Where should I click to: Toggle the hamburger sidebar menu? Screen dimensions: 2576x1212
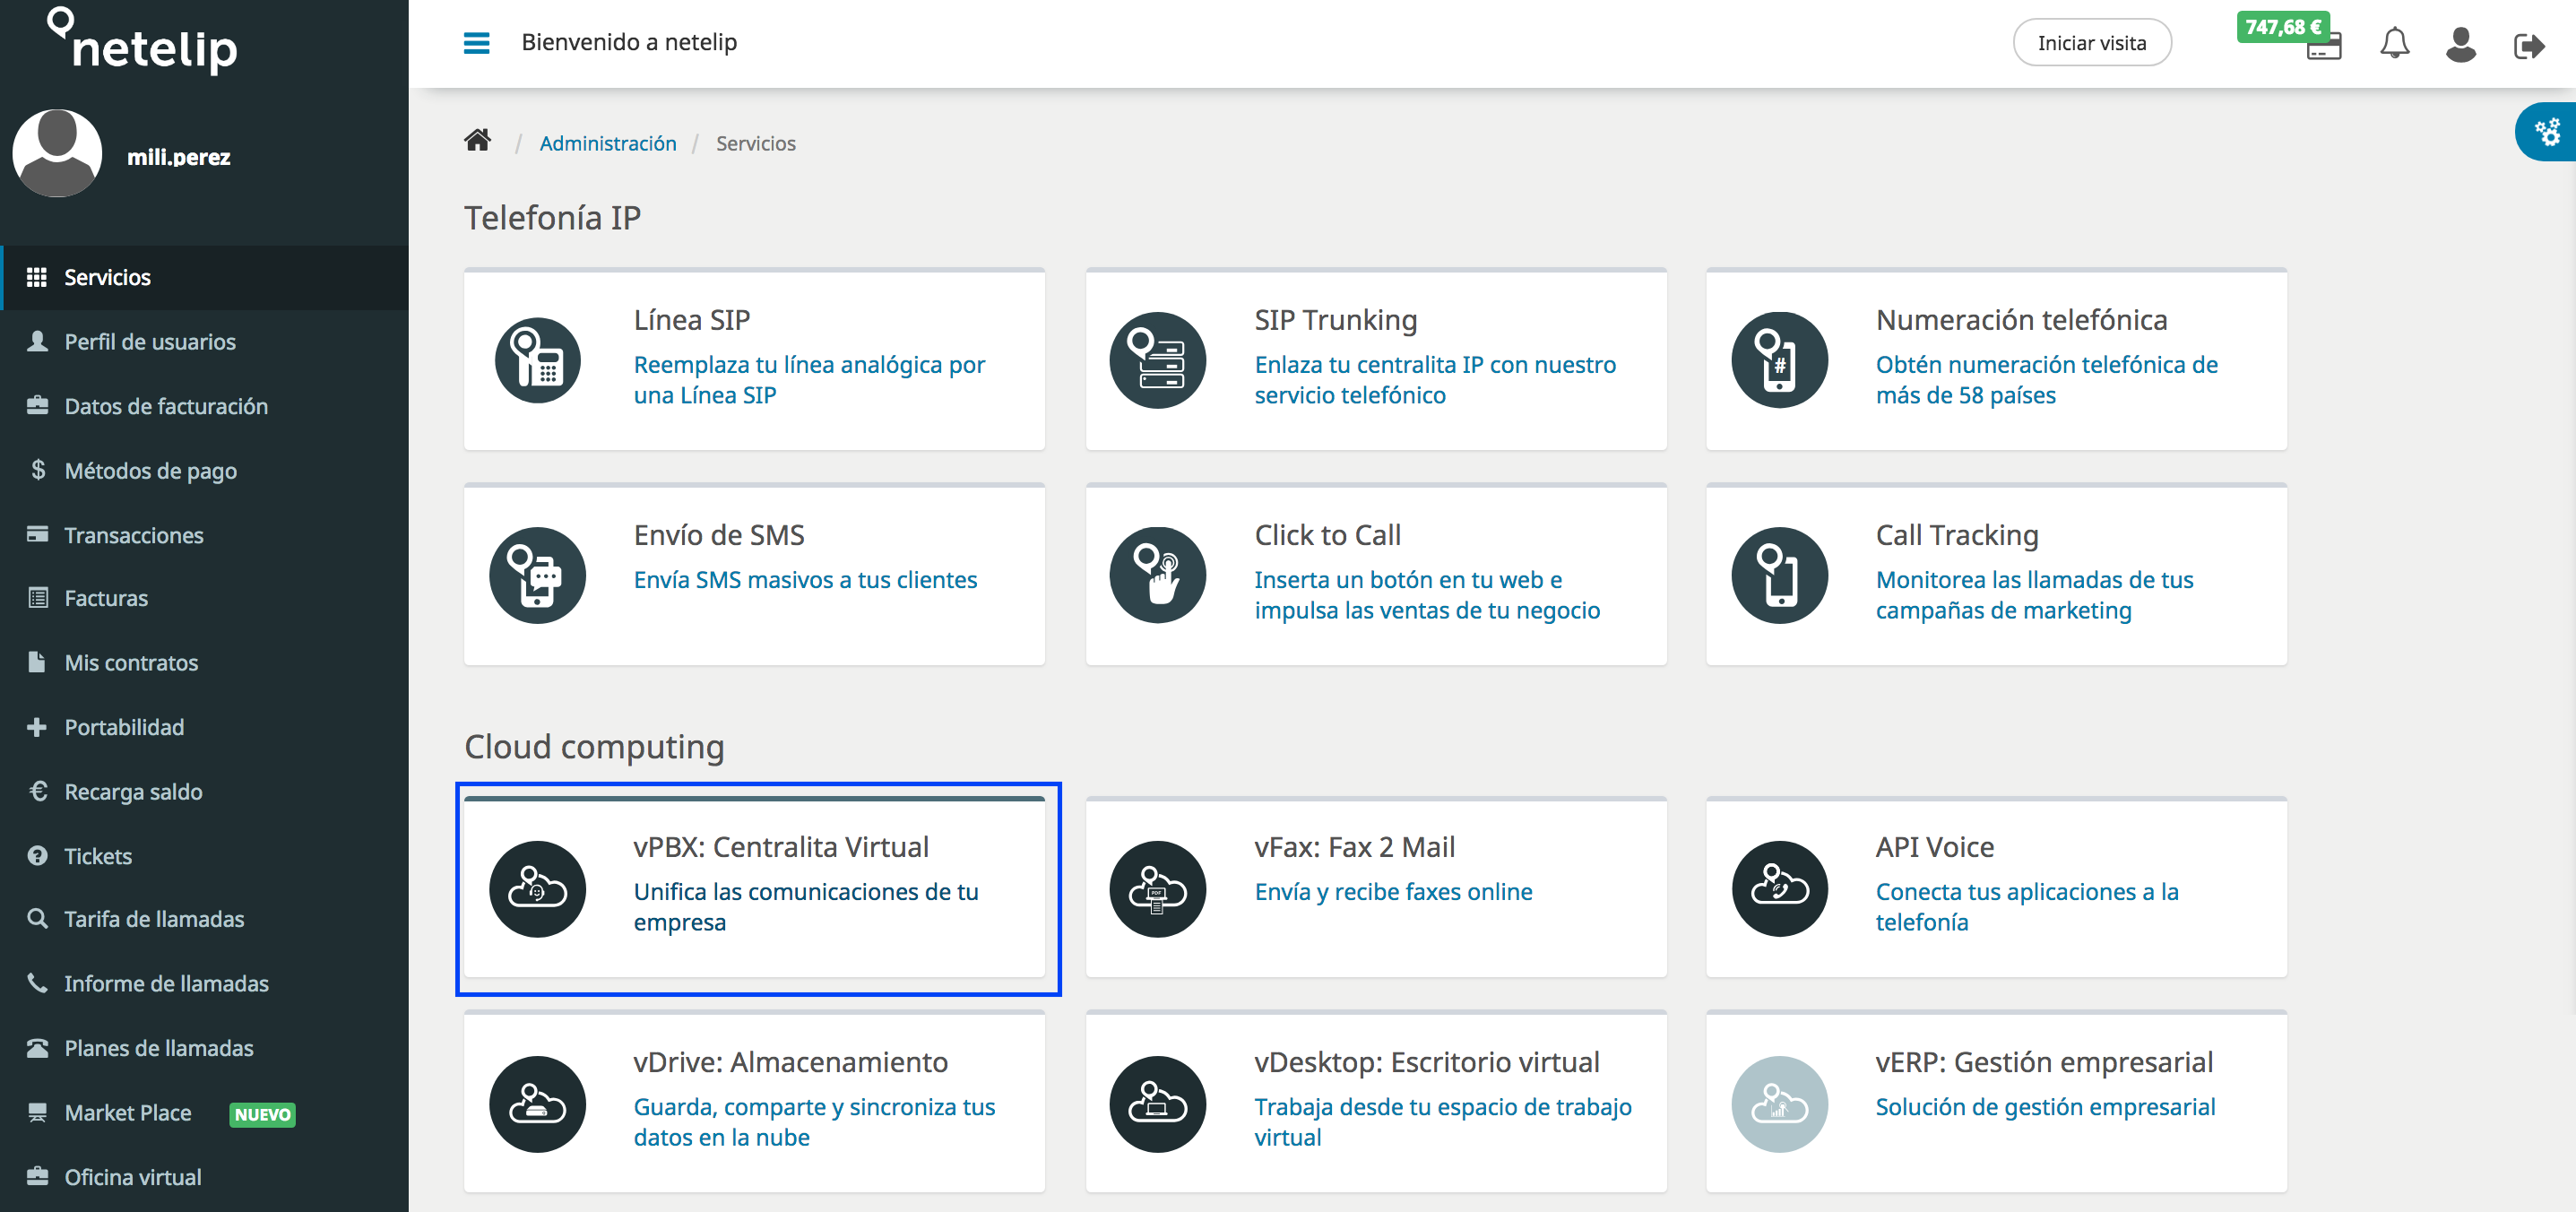476,43
